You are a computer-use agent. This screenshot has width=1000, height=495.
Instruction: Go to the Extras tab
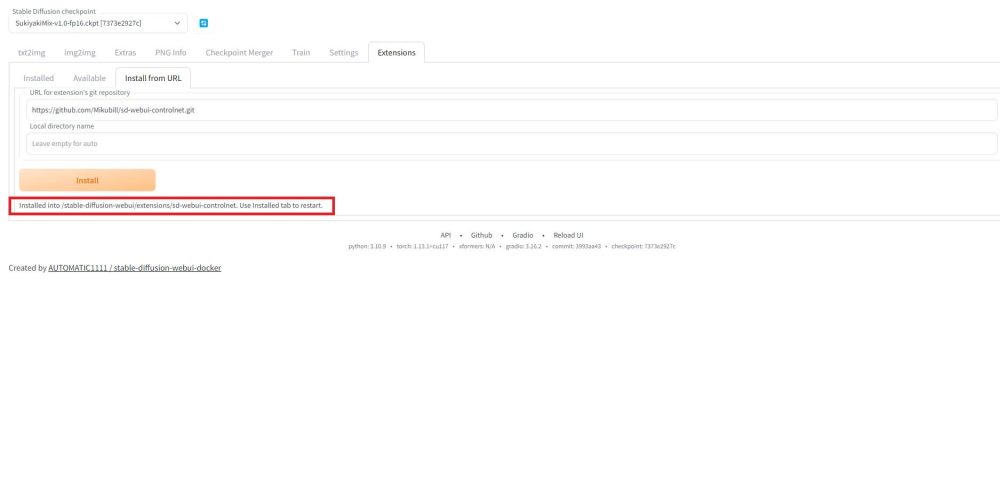[x=125, y=52]
